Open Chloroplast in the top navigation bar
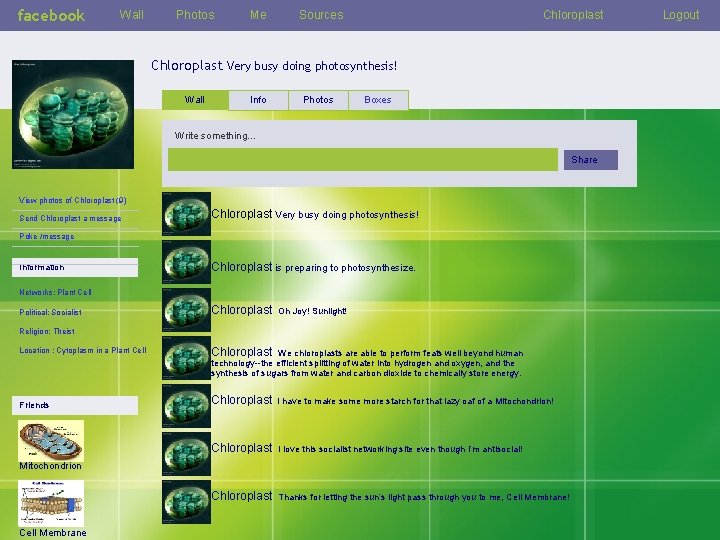Image resolution: width=720 pixels, height=540 pixels. (573, 15)
